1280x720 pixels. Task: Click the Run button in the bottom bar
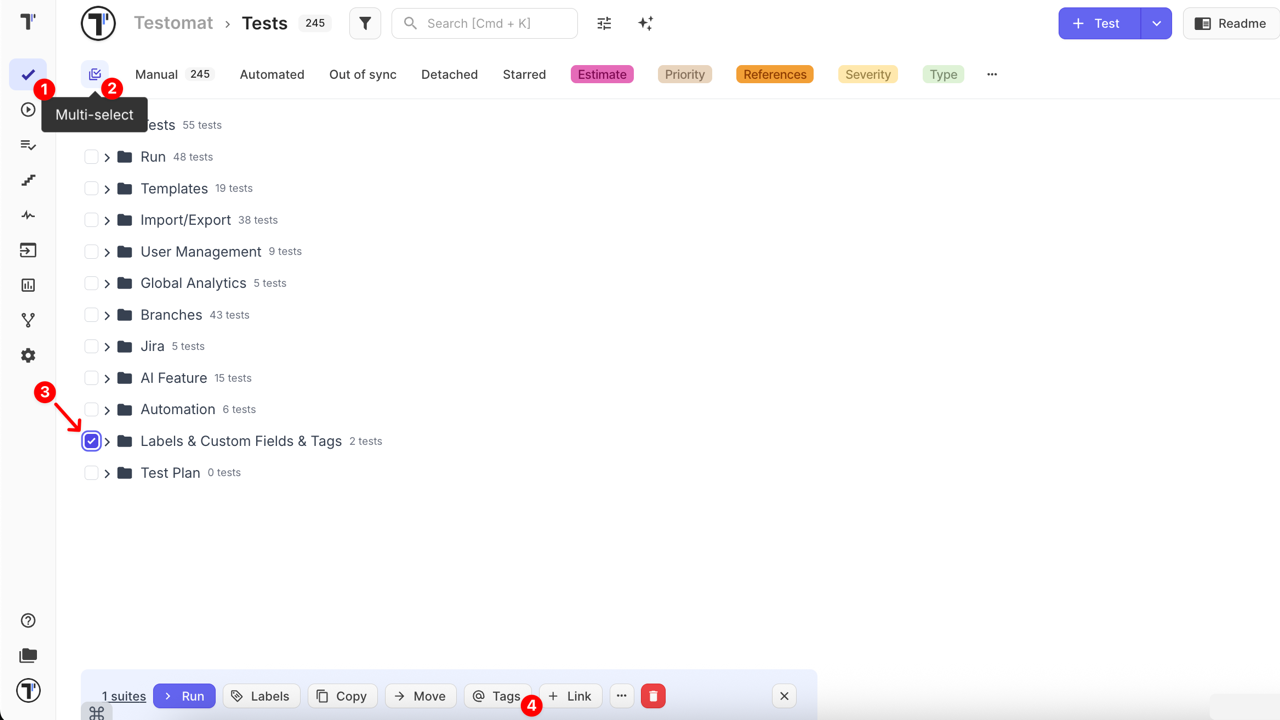point(184,696)
